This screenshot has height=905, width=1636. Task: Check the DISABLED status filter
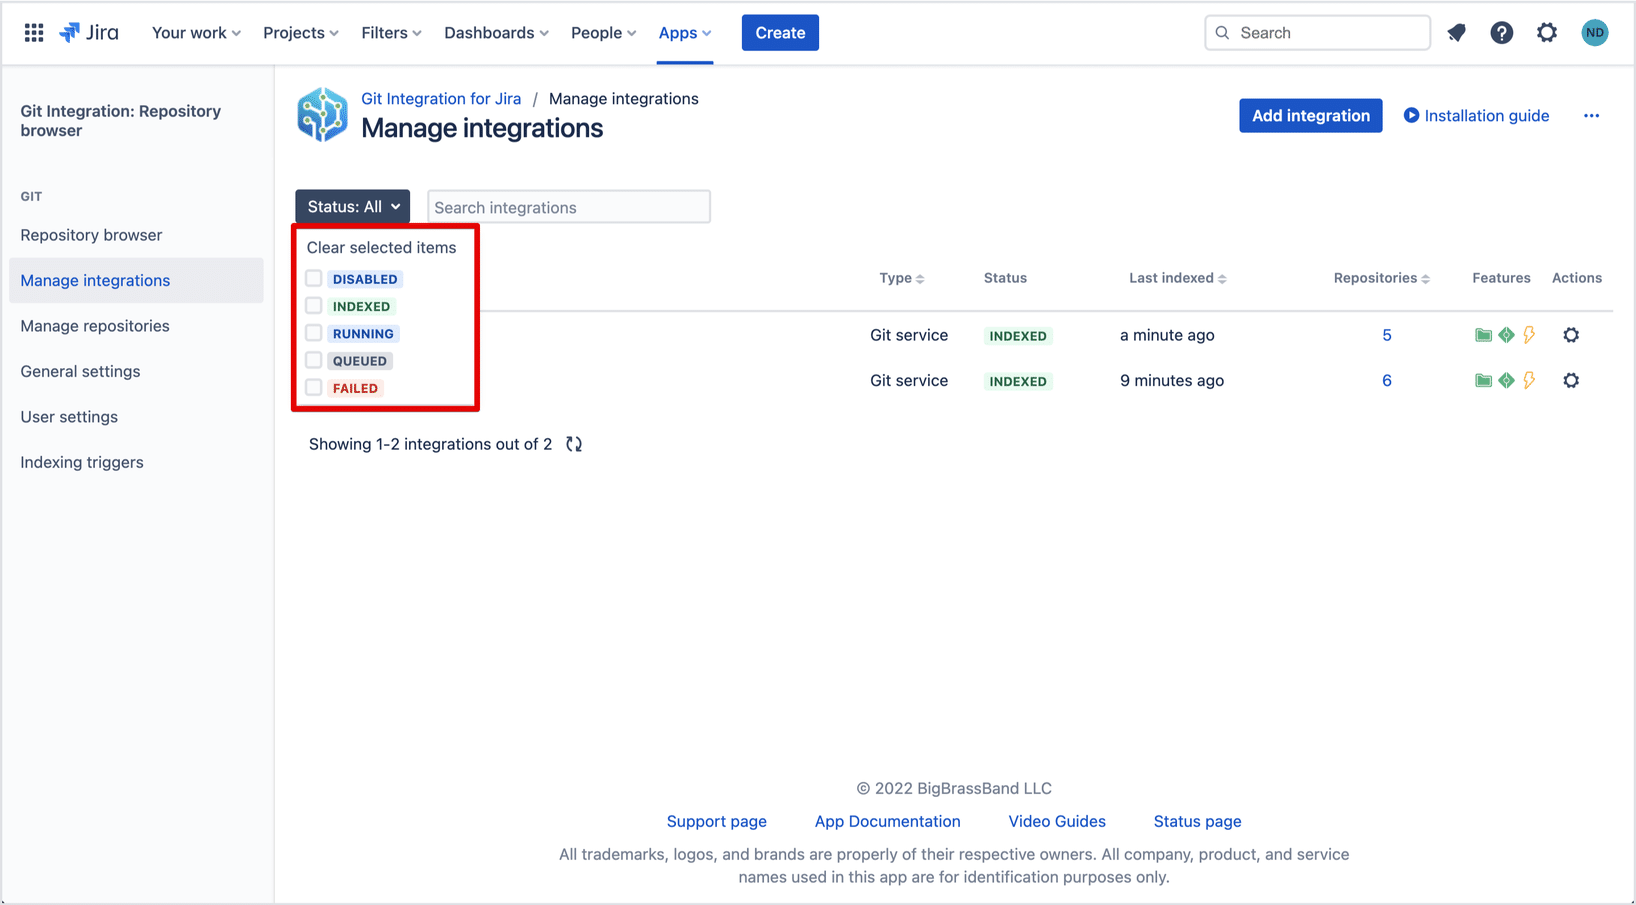314,278
